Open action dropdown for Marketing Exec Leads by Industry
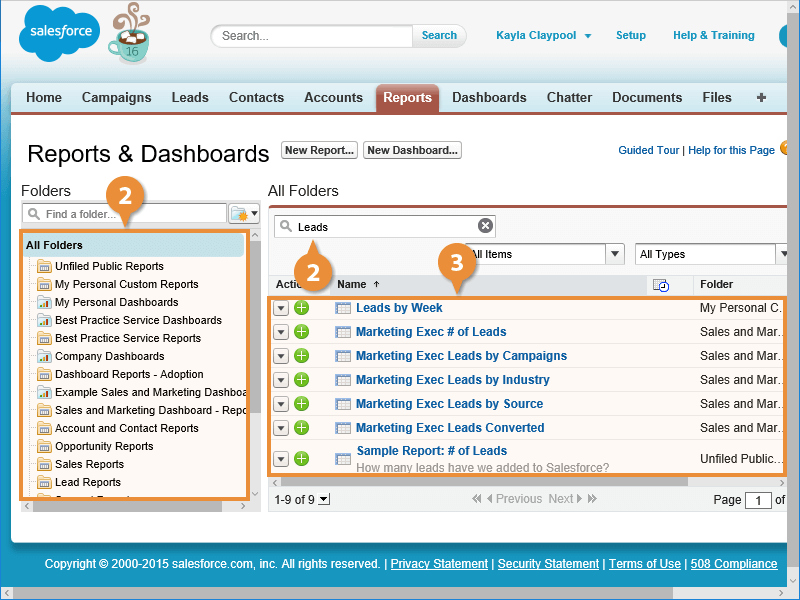800x600 pixels. (x=281, y=380)
